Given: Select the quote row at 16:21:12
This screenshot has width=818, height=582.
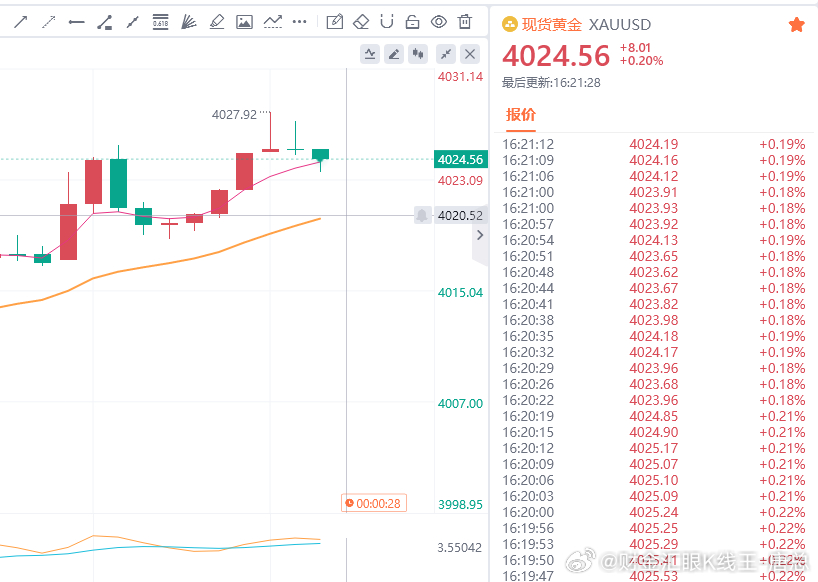Looking at the screenshot, I should pos(654,144).
